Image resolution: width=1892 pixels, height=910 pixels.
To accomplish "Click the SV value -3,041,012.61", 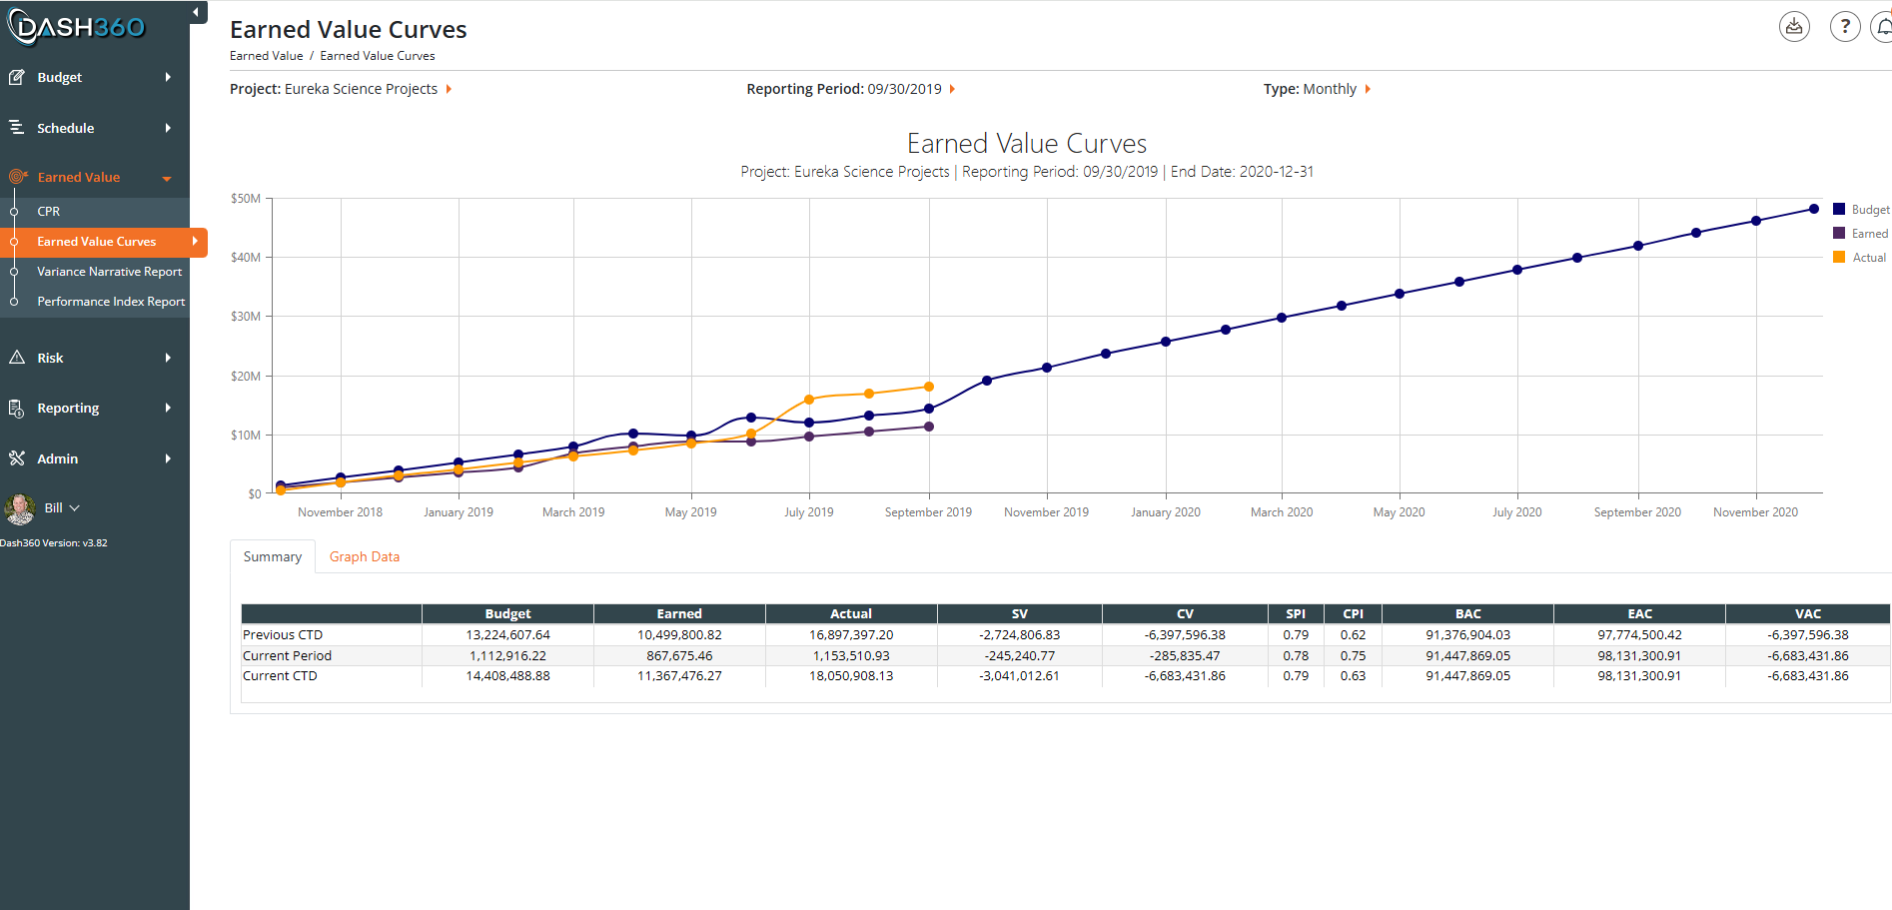I will point(1019,676).
